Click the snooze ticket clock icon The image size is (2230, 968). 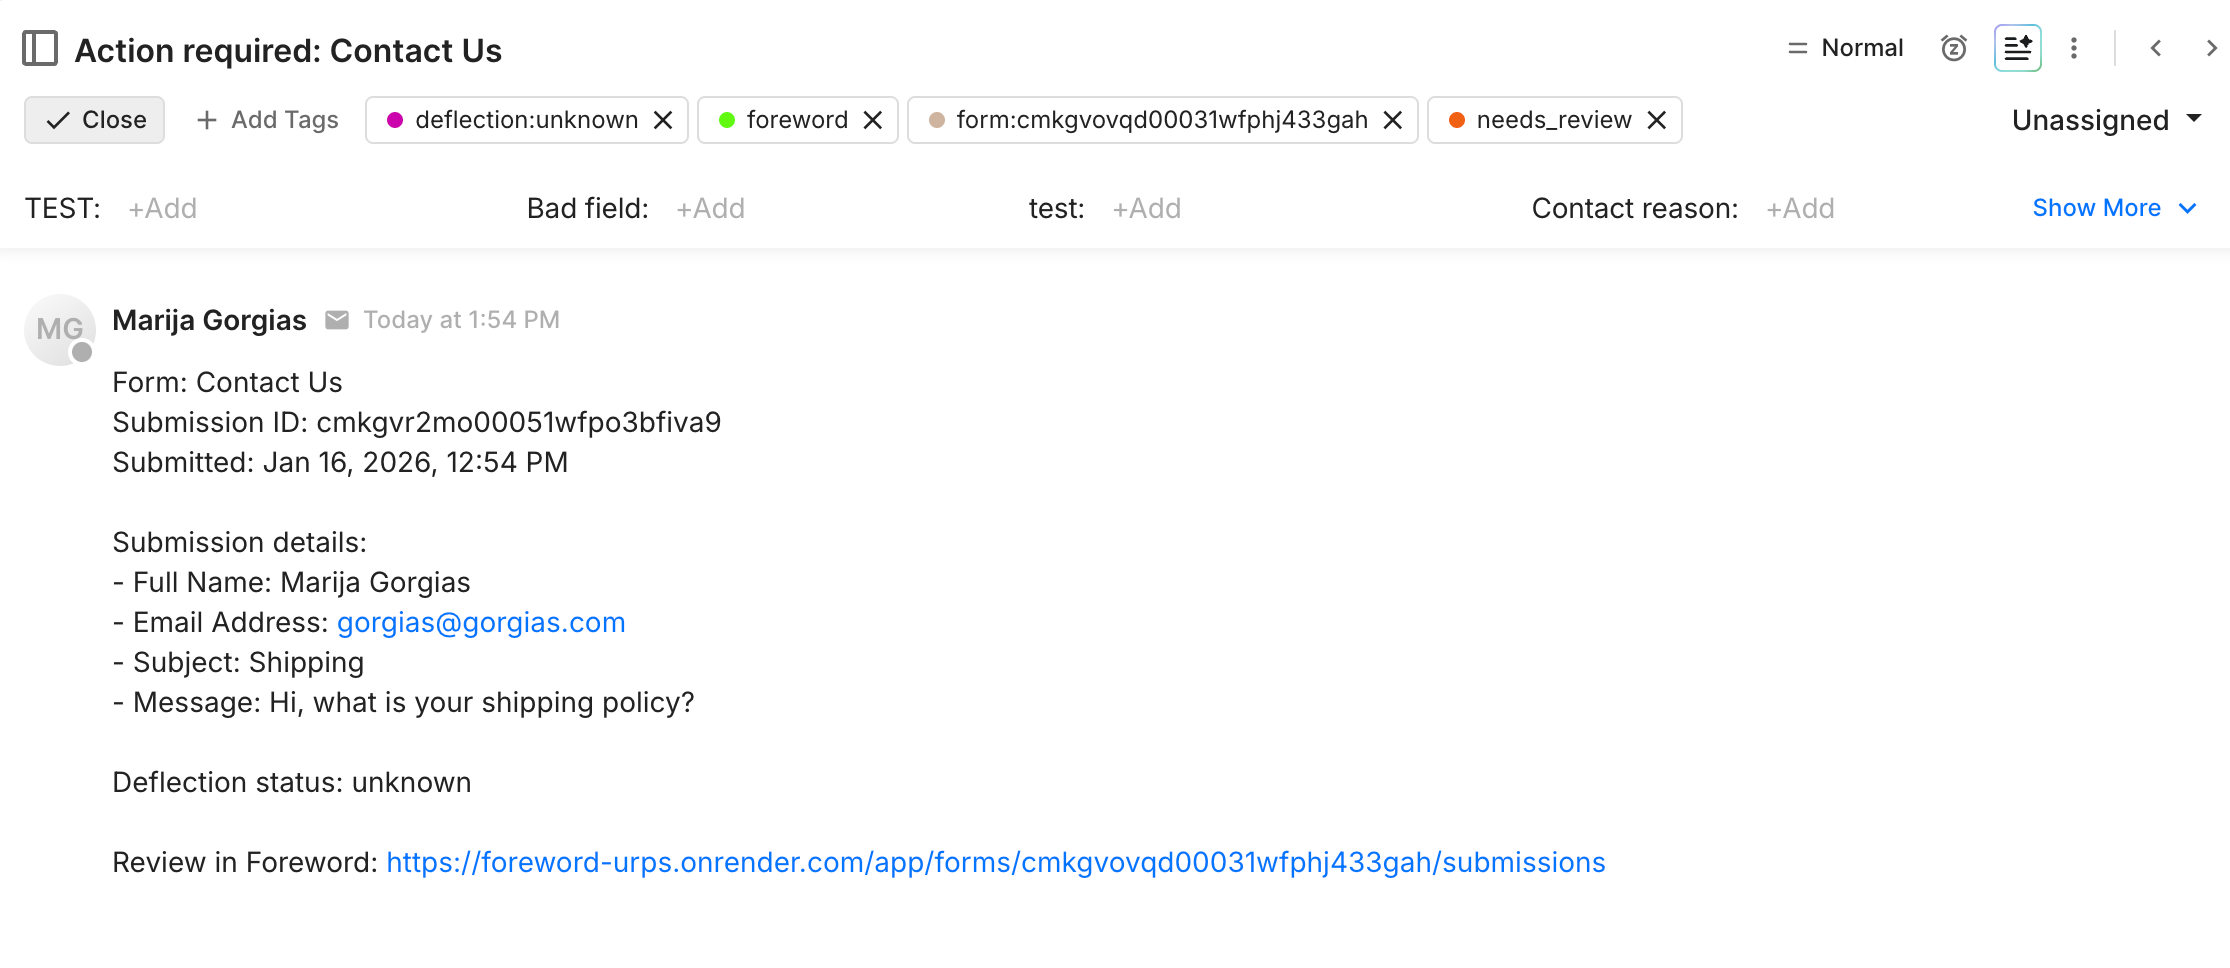tap(1953, 48)
